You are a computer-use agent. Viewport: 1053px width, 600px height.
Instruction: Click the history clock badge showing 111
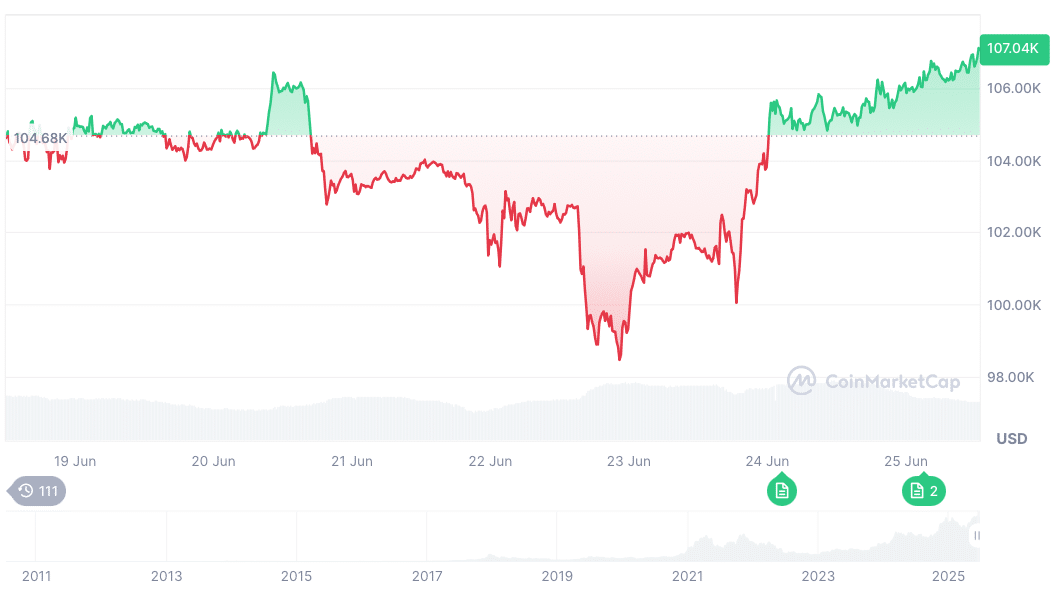point(37,491)
